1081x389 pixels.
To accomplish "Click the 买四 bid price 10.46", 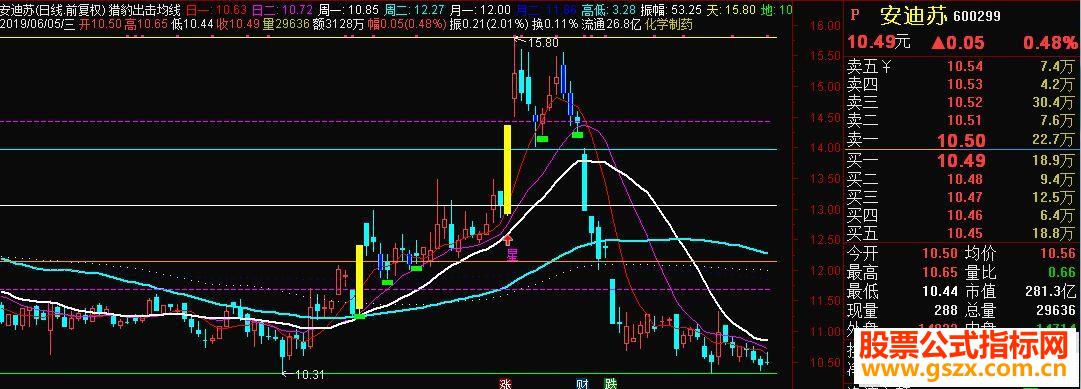I will (x=963, y=216).
